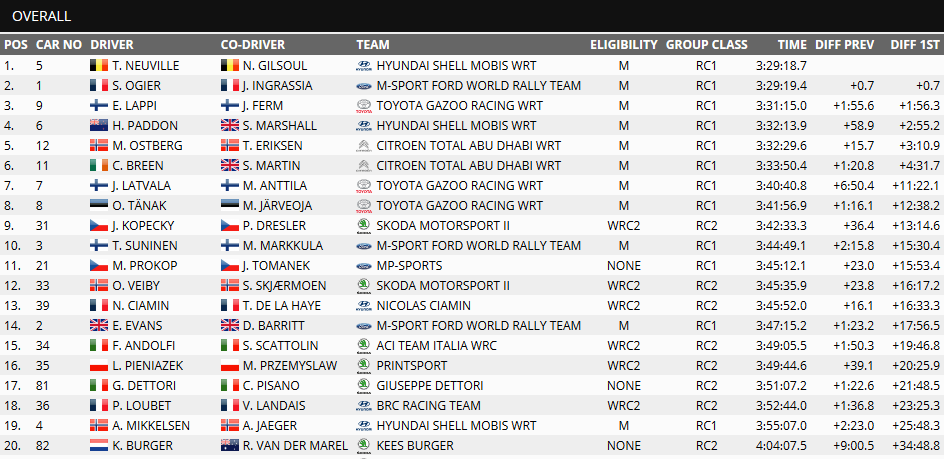Viewport: 944px width, 459px height.
Task: Click driver name P. LOUBET
Action: [141, 406]
